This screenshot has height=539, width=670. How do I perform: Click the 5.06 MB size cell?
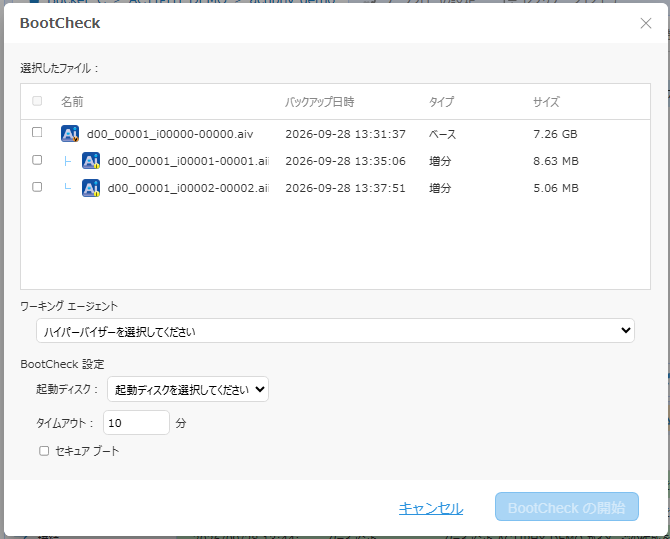pyautogui.click(x=556, y=188)
